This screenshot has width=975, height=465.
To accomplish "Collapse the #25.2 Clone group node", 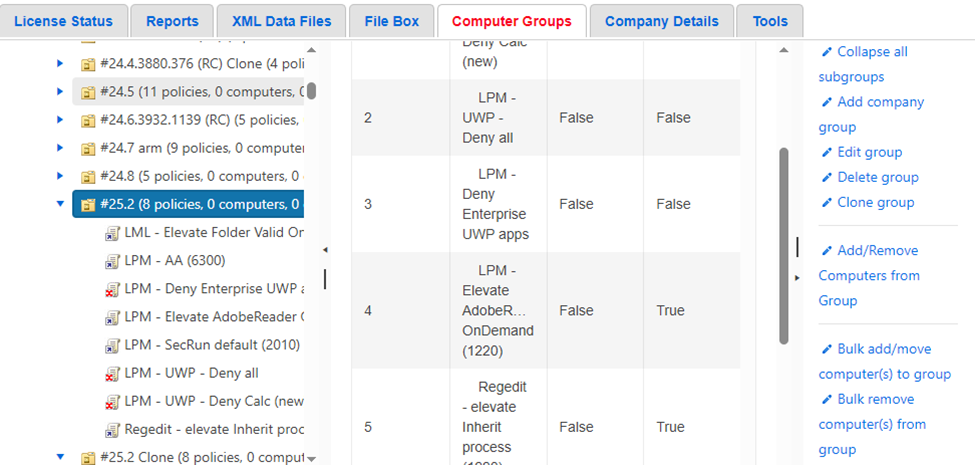I will coord(60,457).
